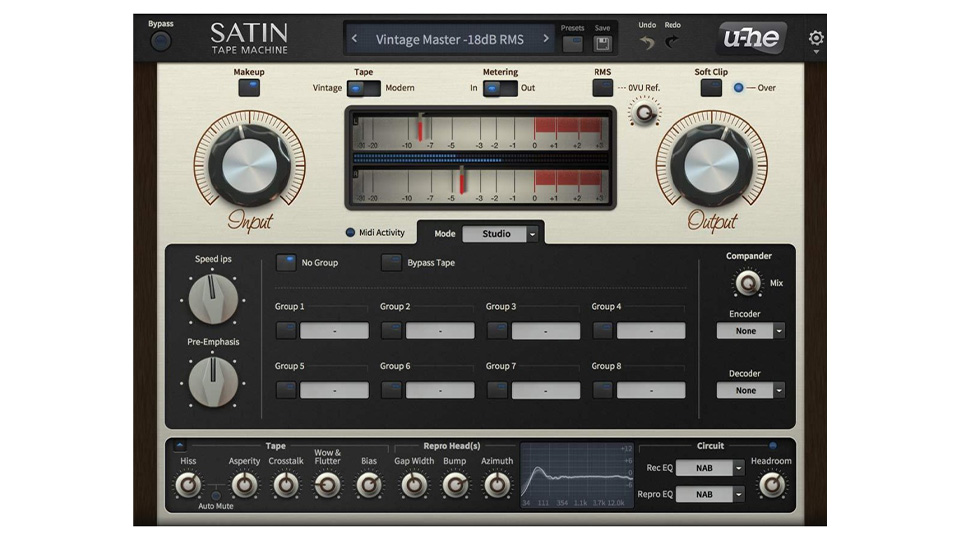
Task: Click the Save preset floppy disk icon
Action: [602, 44]
